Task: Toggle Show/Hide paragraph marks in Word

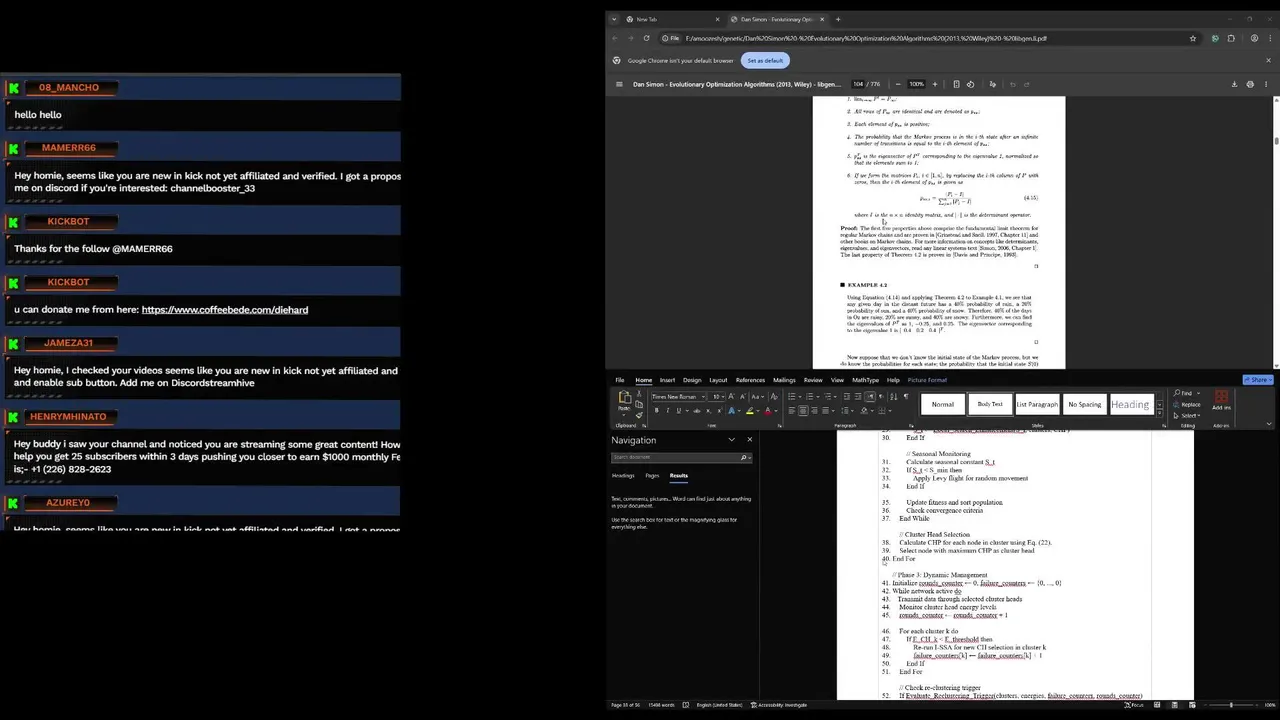Action: pos(905,397)
